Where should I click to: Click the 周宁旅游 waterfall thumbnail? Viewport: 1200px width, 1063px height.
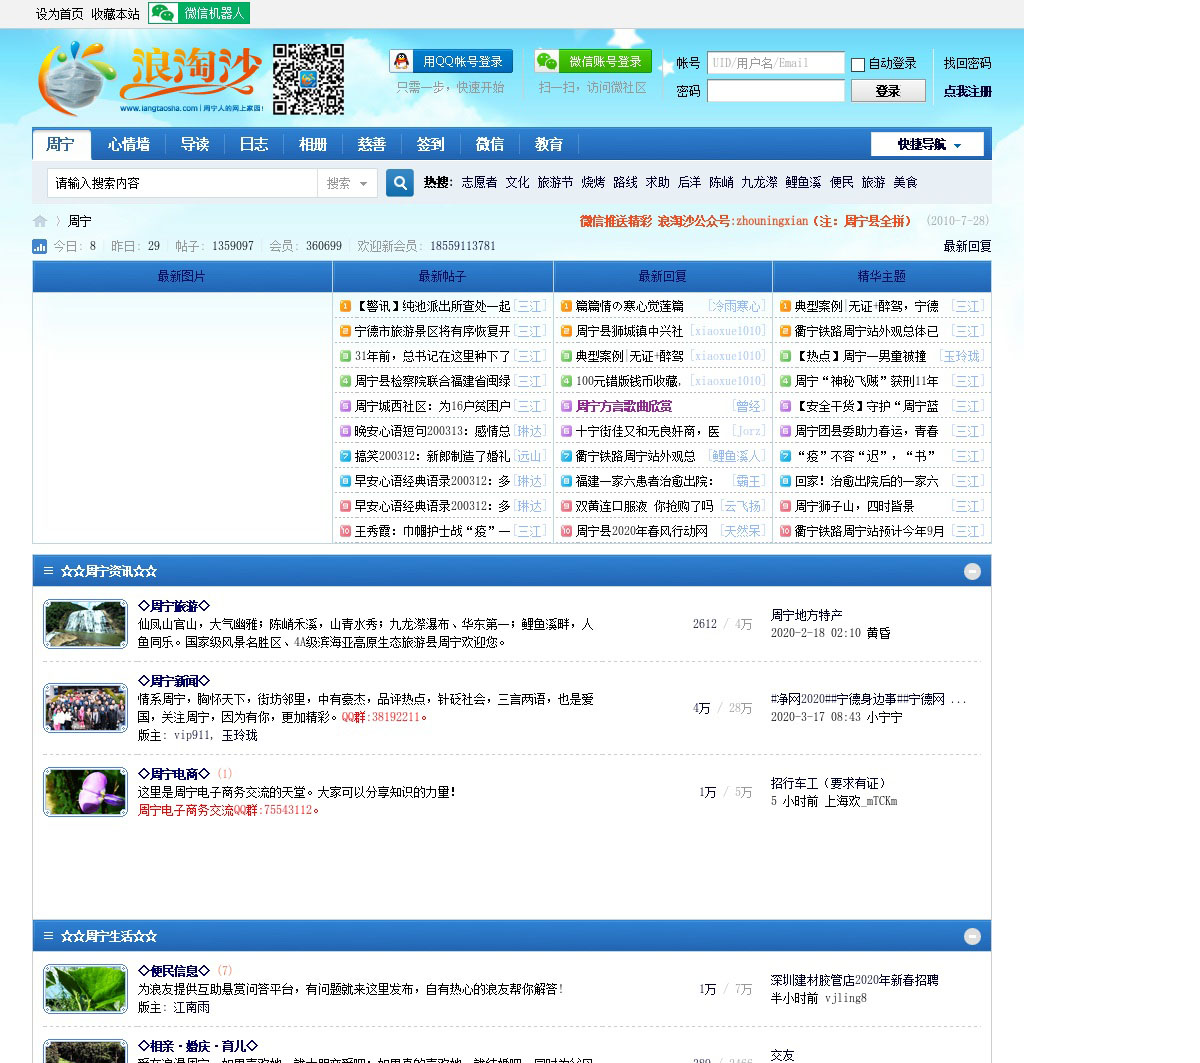85,624
